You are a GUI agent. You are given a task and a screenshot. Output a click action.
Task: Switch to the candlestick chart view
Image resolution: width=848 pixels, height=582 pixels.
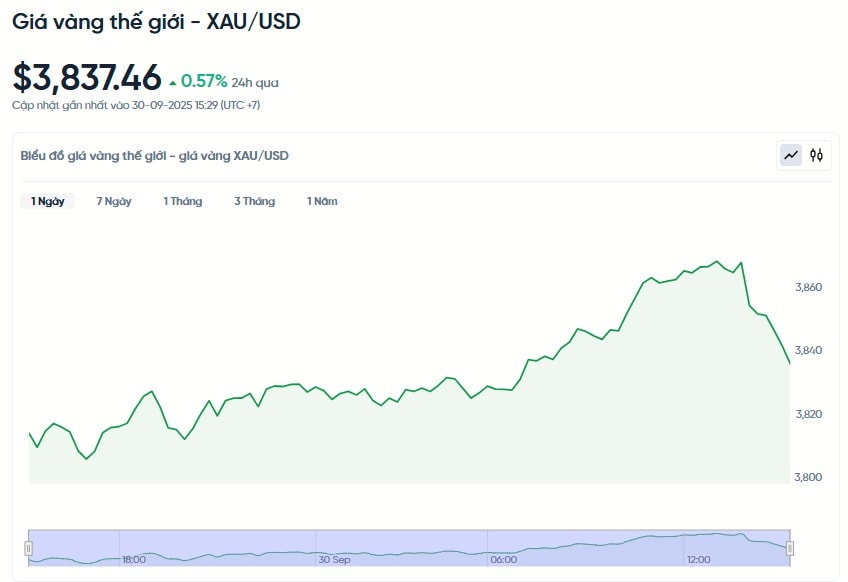(817, 155)
